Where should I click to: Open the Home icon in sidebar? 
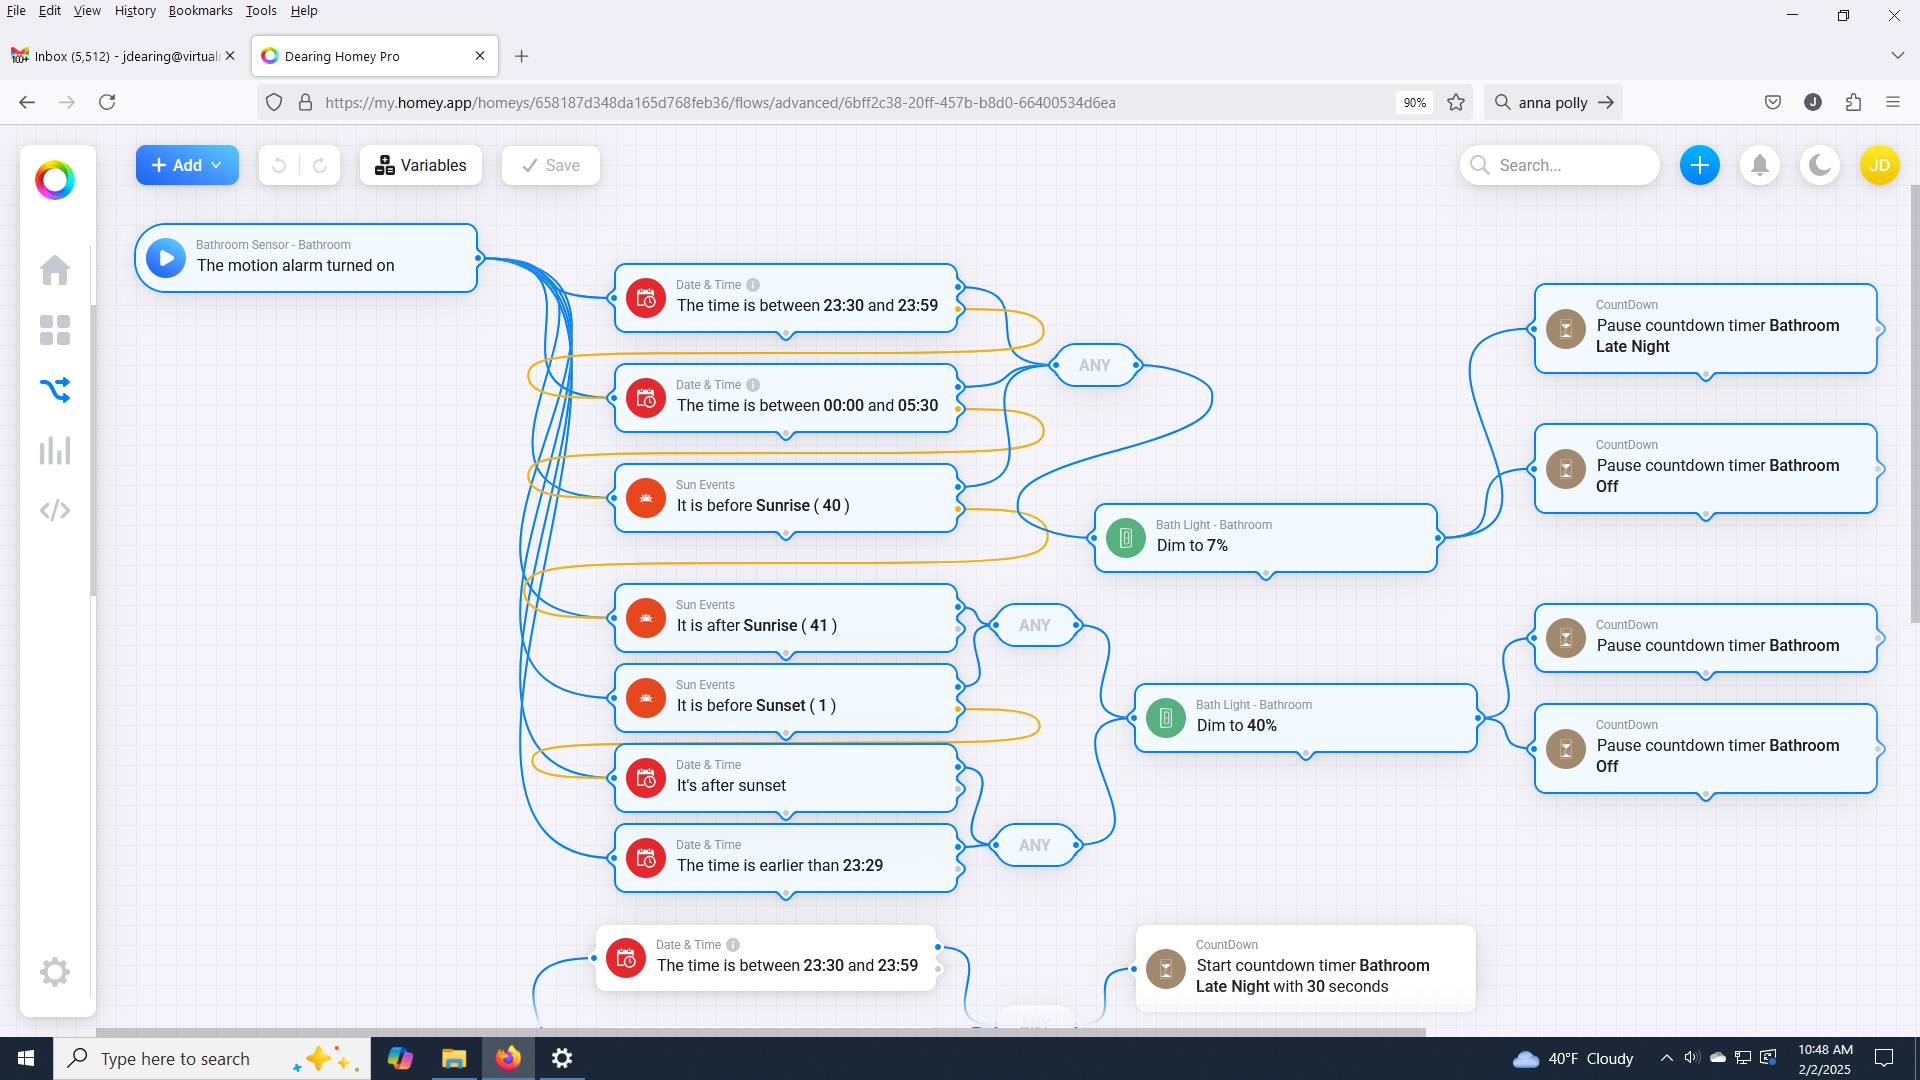point(55,270)
